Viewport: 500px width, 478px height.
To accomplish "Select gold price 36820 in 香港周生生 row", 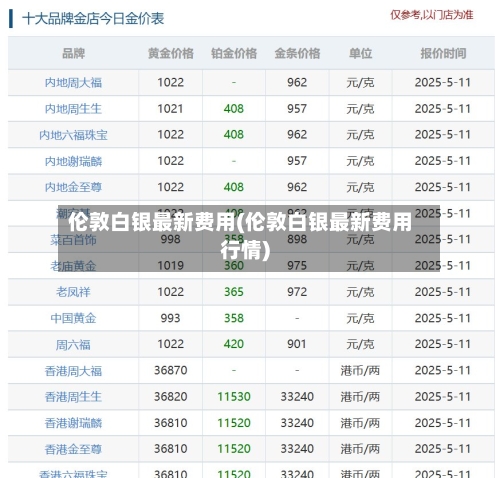I will coord(171,396).
